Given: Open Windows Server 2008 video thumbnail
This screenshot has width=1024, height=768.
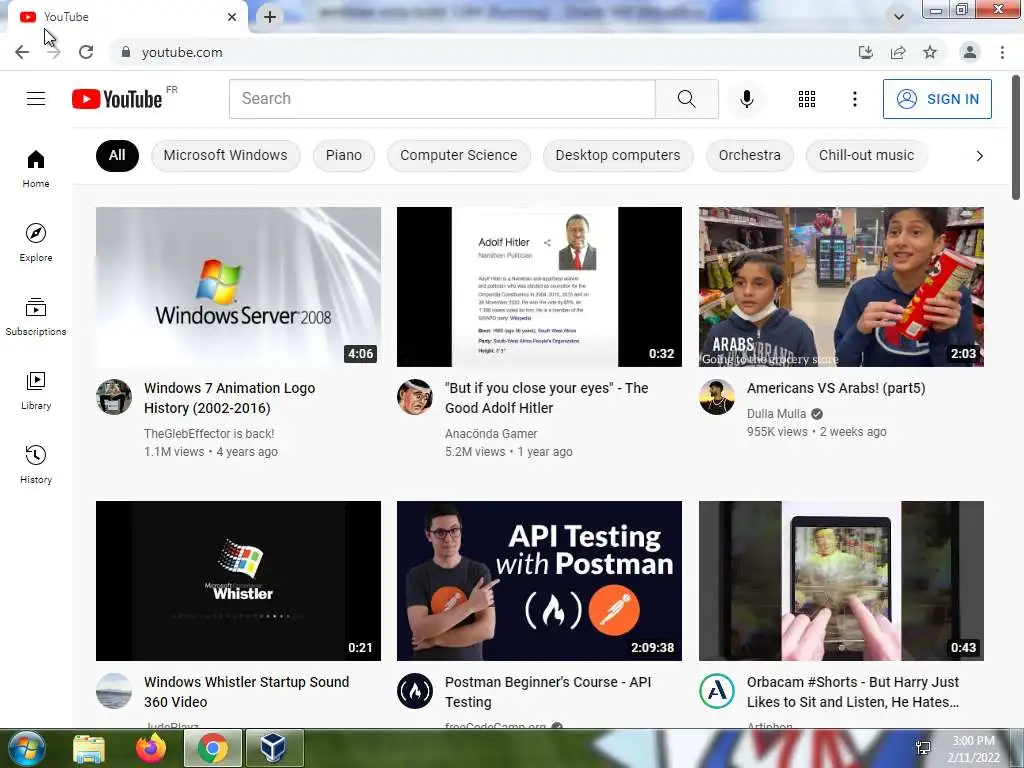Looking at the screenshot, I should coord(238,287).
